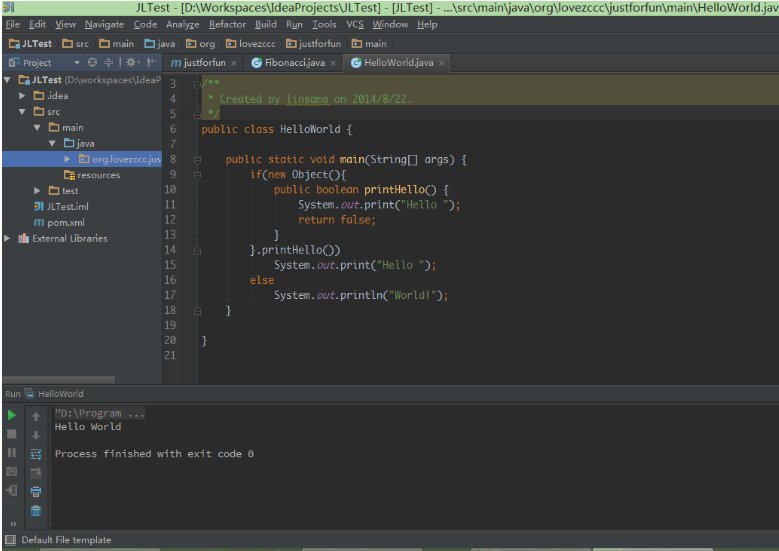Expand the External Libraries node
Image resolution: width=779 pixels, height=551 pixels.
point(8,238)
